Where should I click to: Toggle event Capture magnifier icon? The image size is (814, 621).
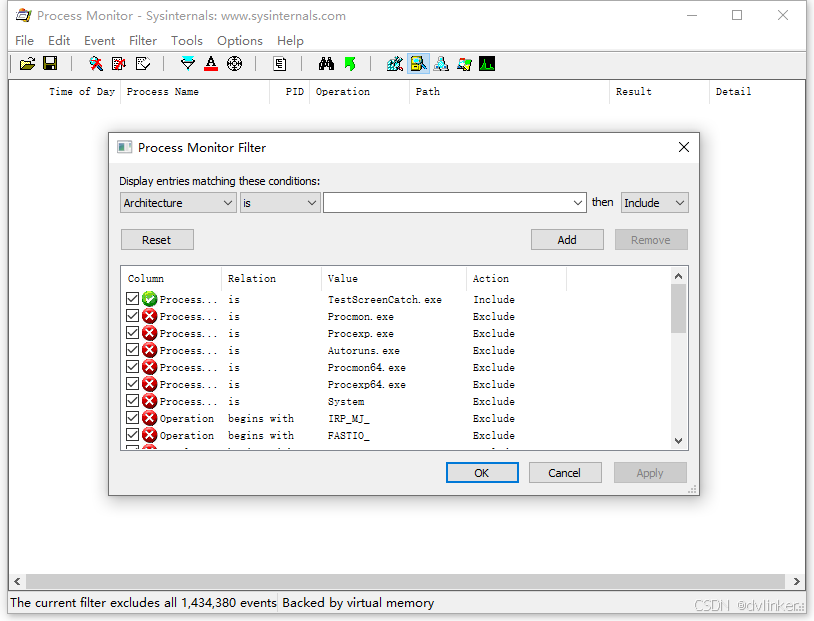[x=96, y=64]
